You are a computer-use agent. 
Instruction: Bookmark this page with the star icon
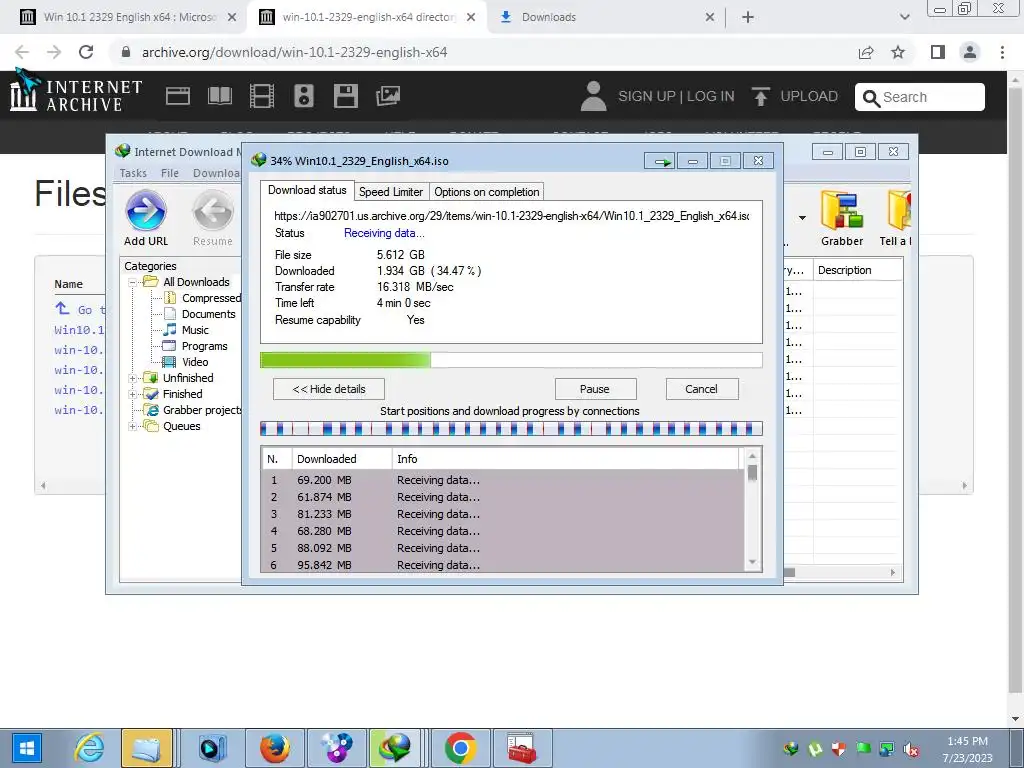point(898,52)
